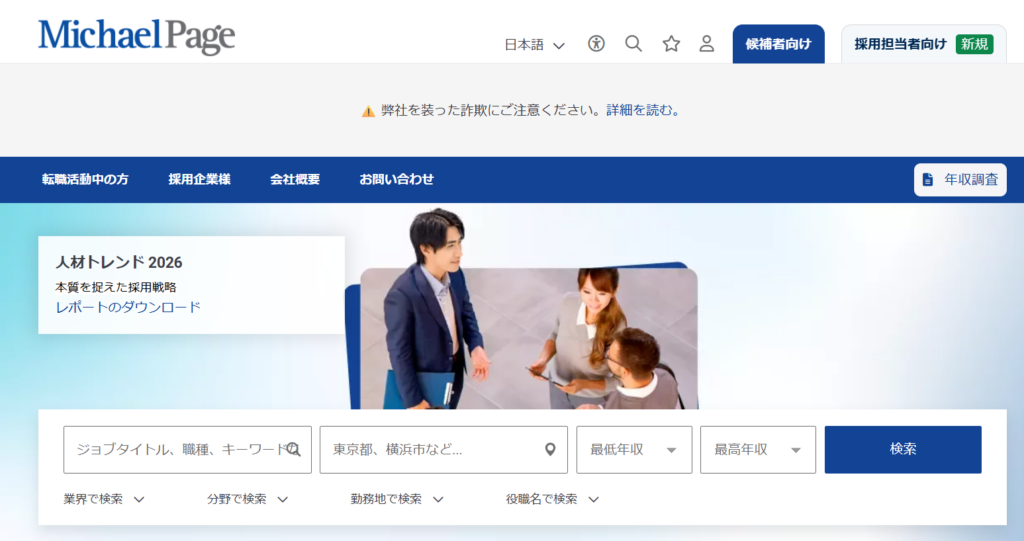The width and height of the screenshot is (1024, 541).
Task: Click the job title keyword input field
Action: 187,450
